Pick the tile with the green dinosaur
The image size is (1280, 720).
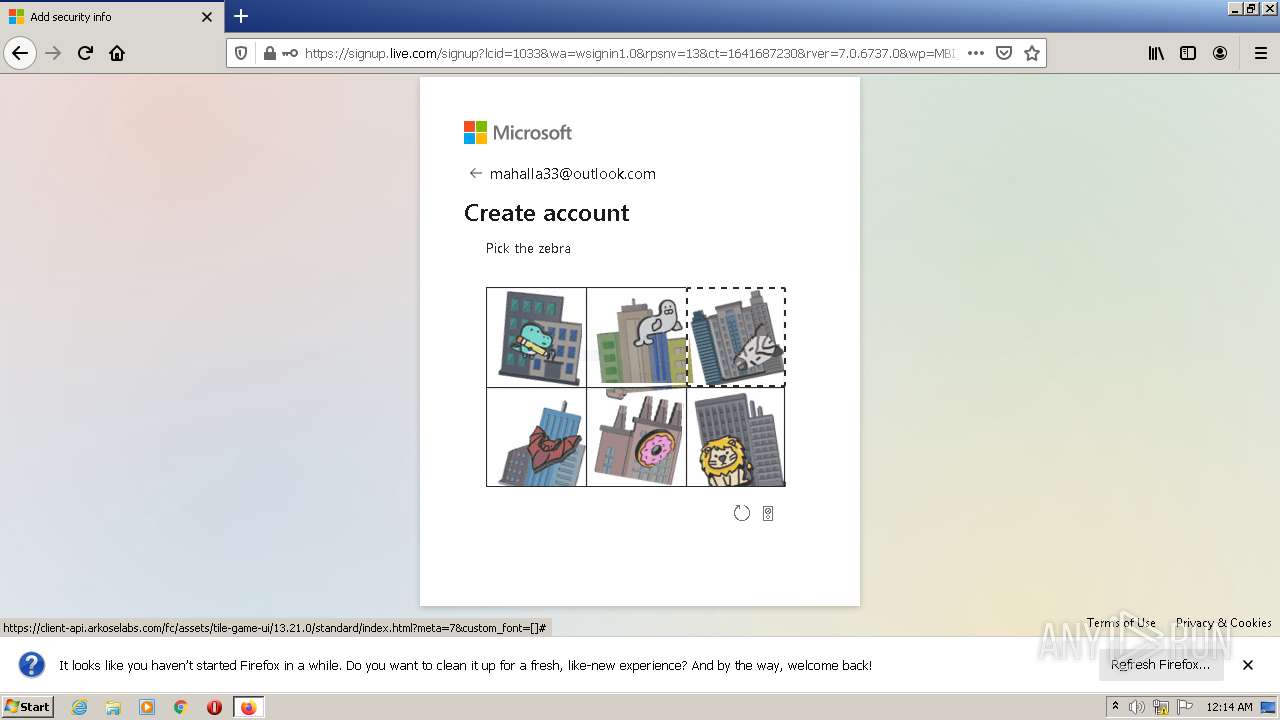pos(536,337)
